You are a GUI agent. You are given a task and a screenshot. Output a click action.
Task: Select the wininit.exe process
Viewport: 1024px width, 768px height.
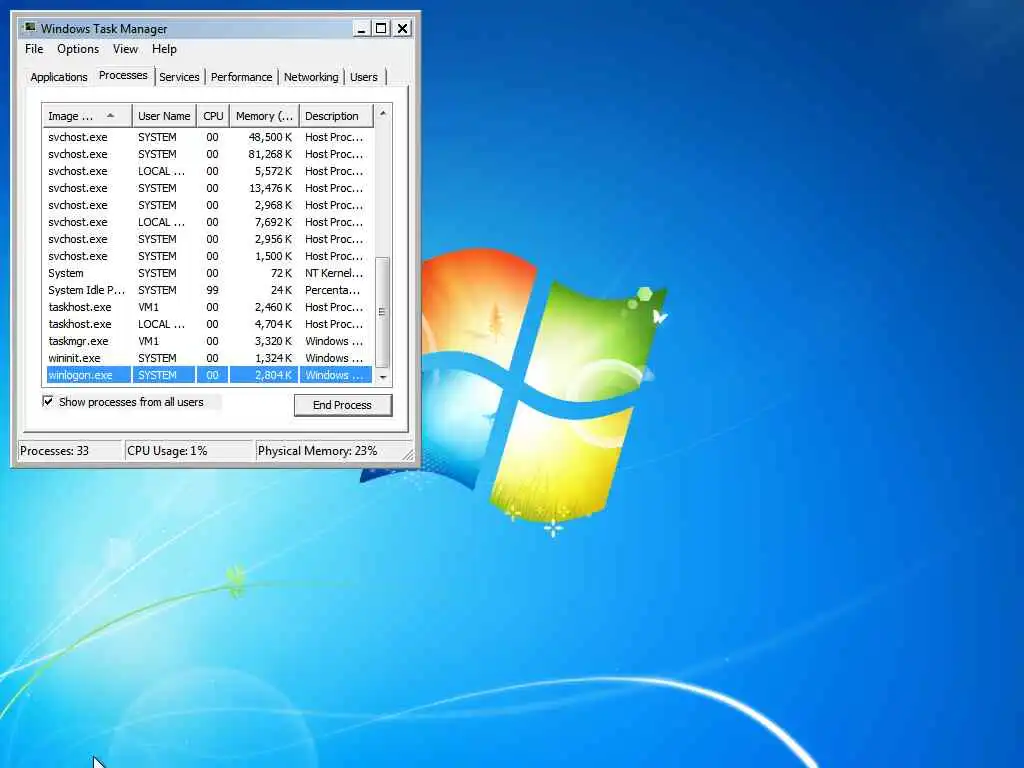[x=209, y=358]
